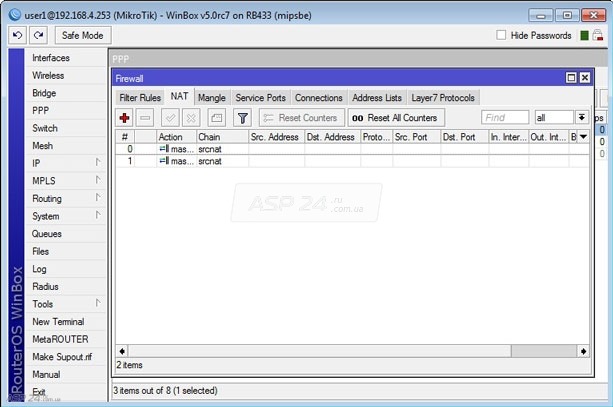Screen dimensions: 613x407
Task: Expand the MPLS submenu arrow
Action: (98, 180)
